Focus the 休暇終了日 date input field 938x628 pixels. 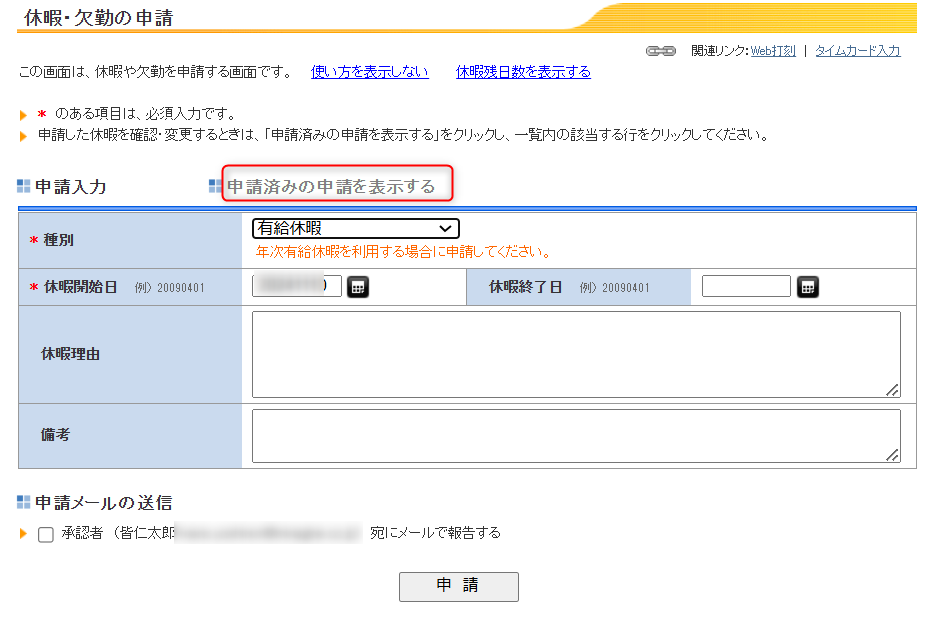746,286
